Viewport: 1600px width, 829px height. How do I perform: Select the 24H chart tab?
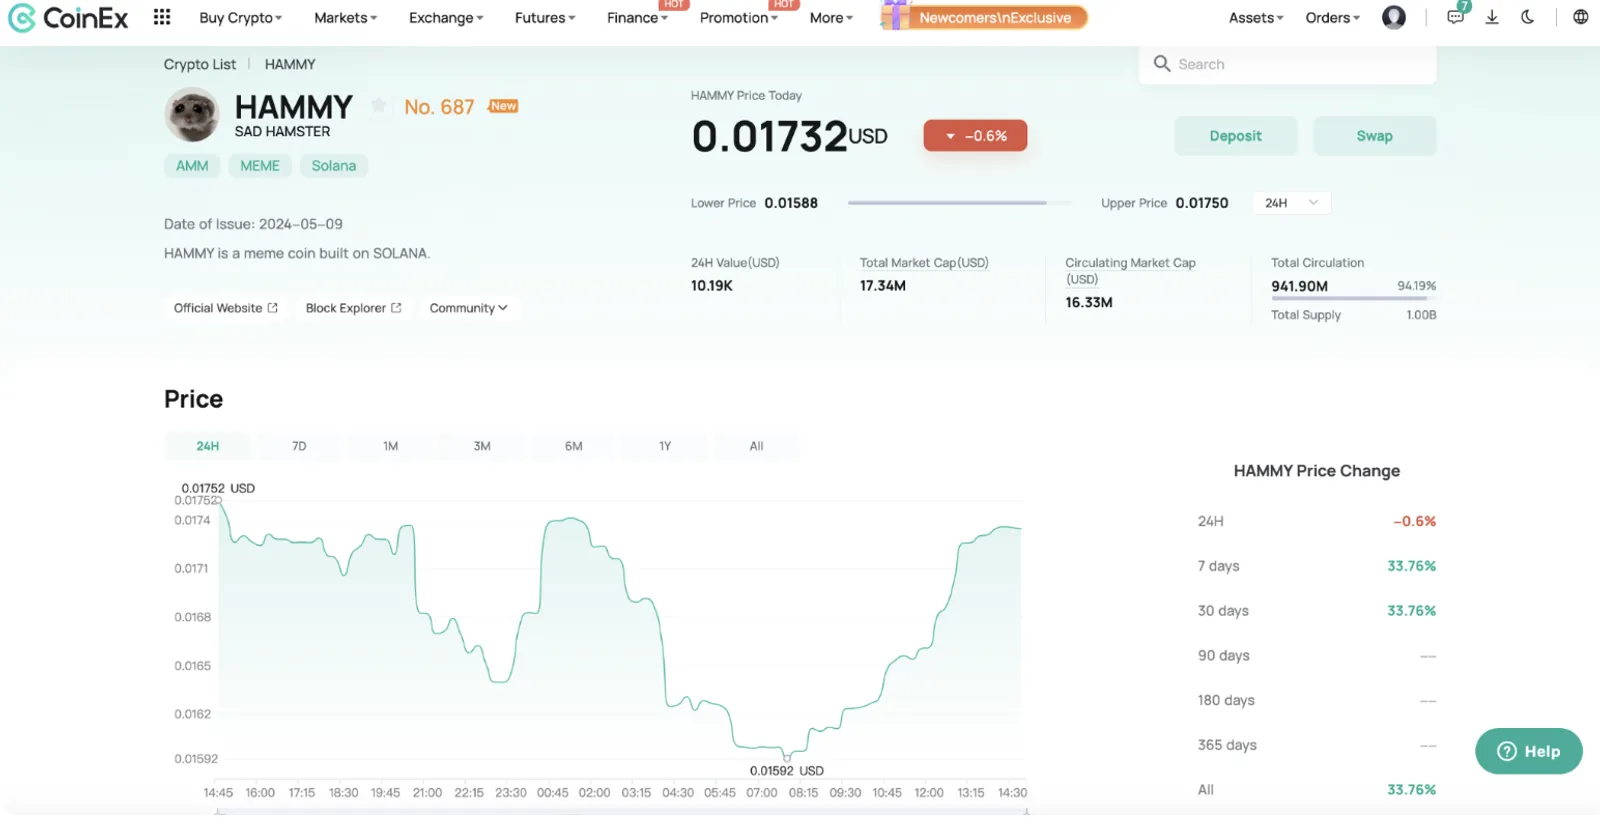click(x=208, y=446)
